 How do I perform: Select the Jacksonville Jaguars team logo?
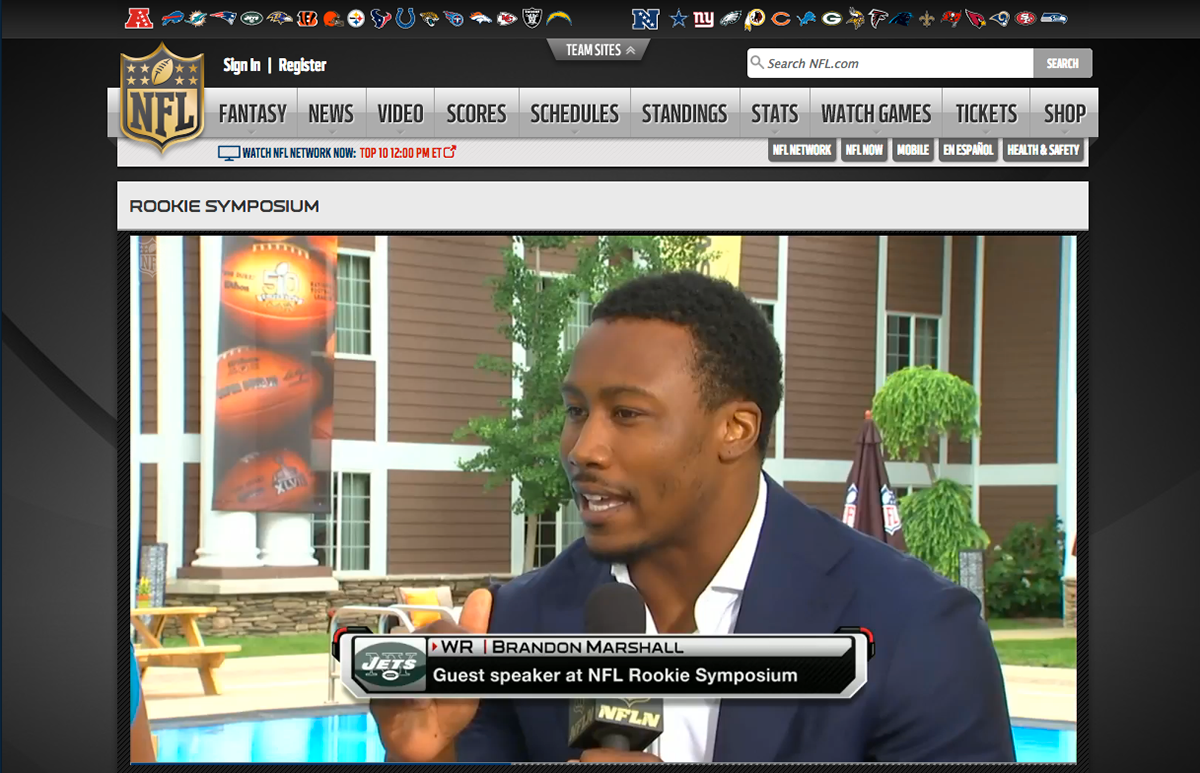(x=430, y=18)
